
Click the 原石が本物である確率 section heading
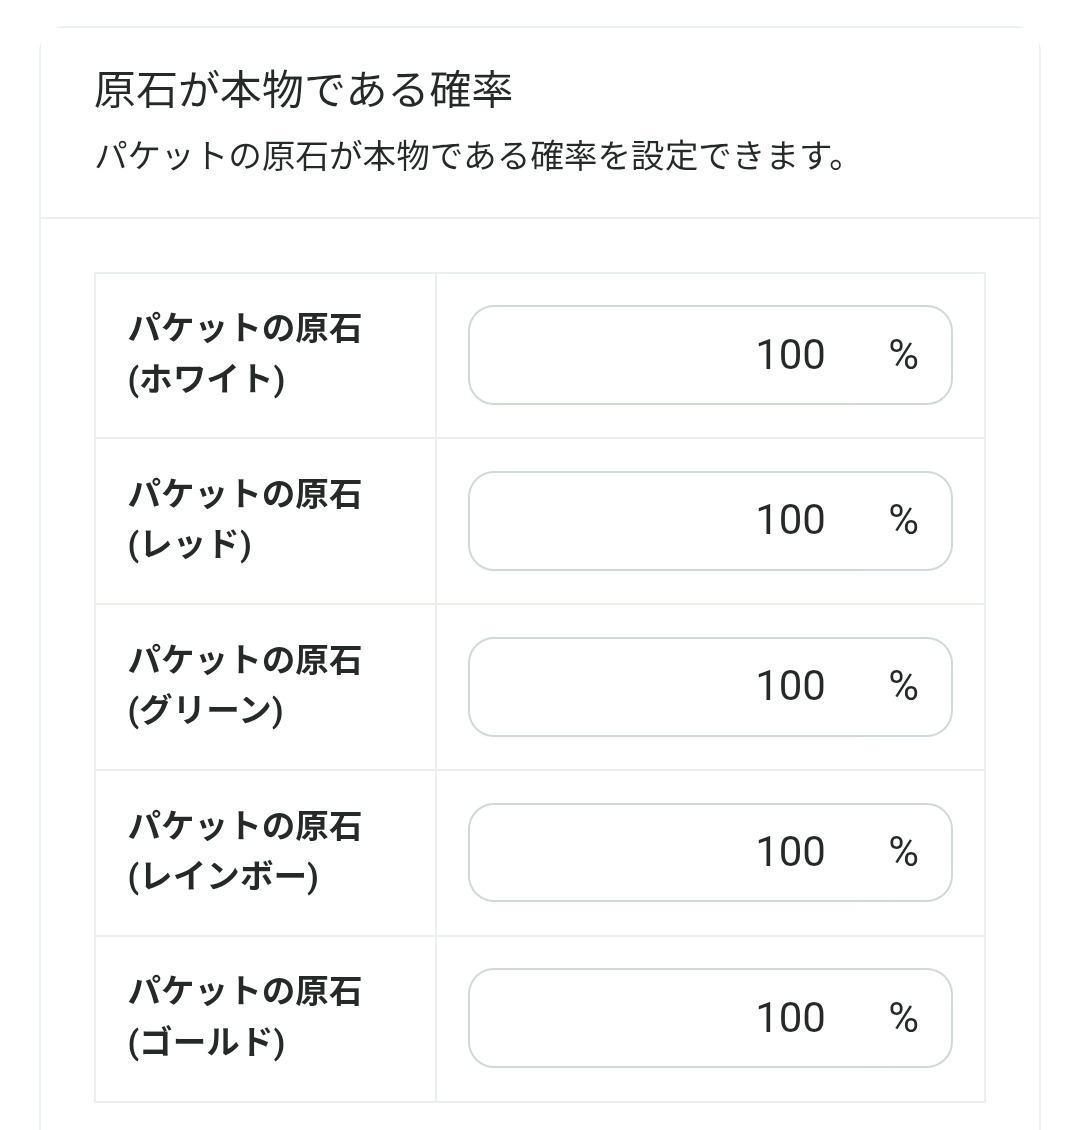tap(303, 91)
